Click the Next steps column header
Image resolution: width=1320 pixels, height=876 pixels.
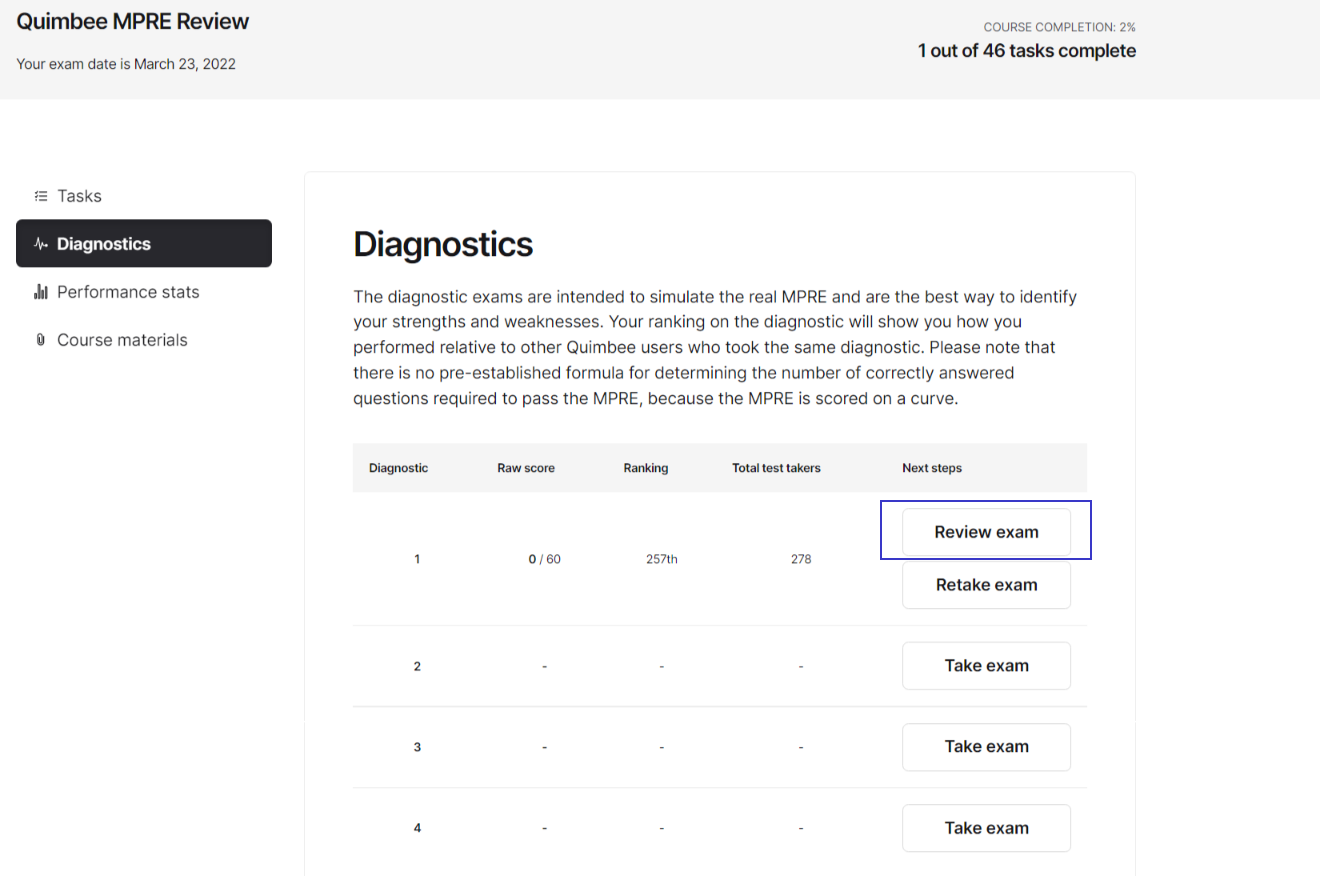click(932, 468)
